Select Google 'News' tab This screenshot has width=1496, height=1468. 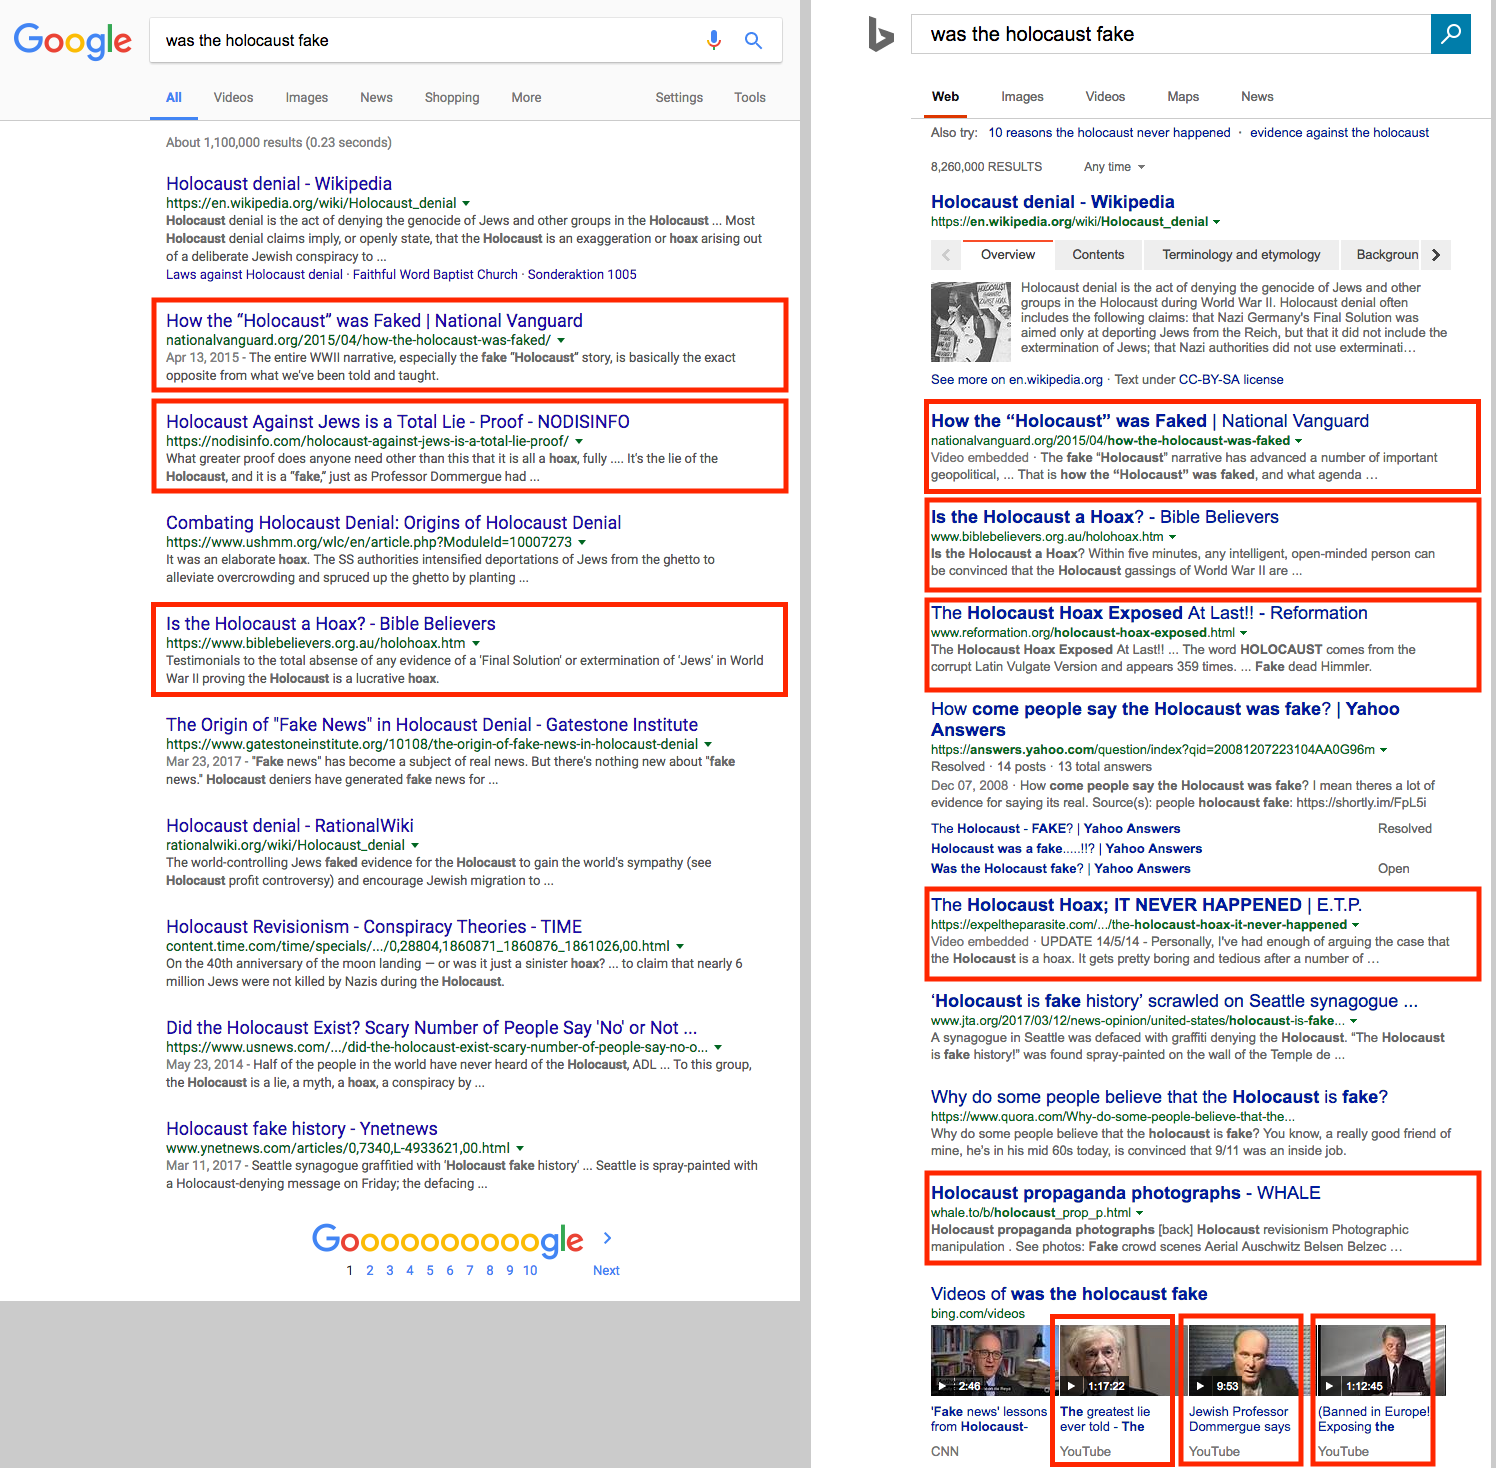(x=376, y=97)
